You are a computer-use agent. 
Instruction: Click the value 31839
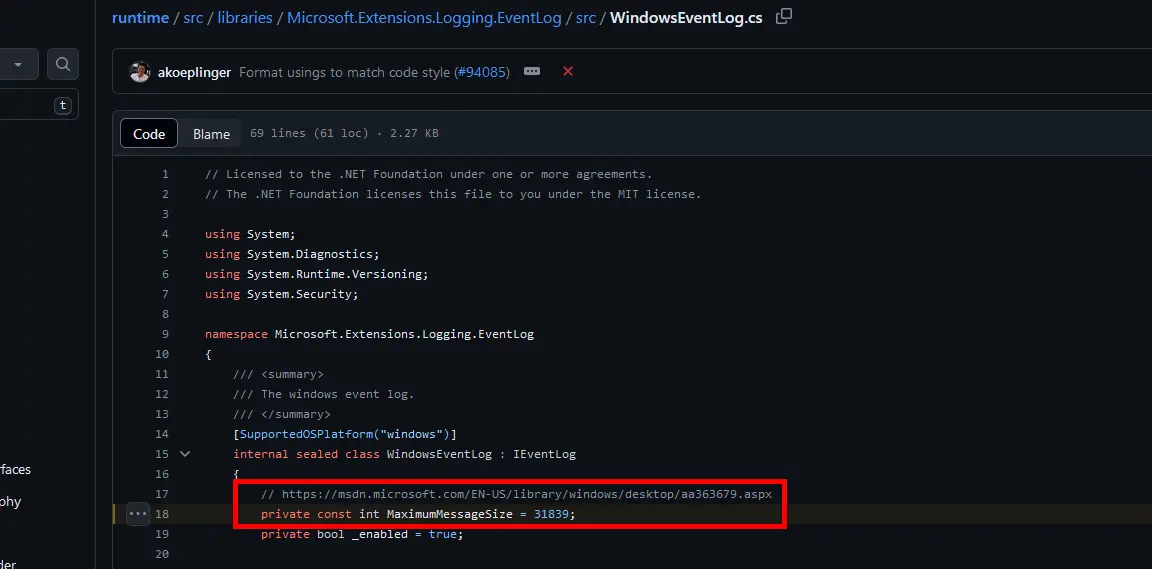coord(551,514)
